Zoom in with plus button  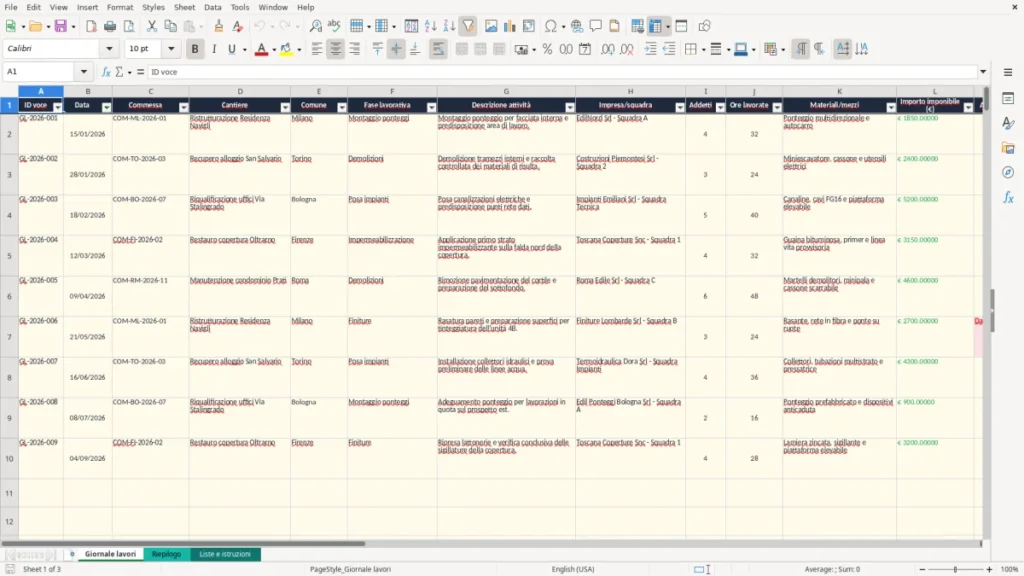[x=989, y=569]
